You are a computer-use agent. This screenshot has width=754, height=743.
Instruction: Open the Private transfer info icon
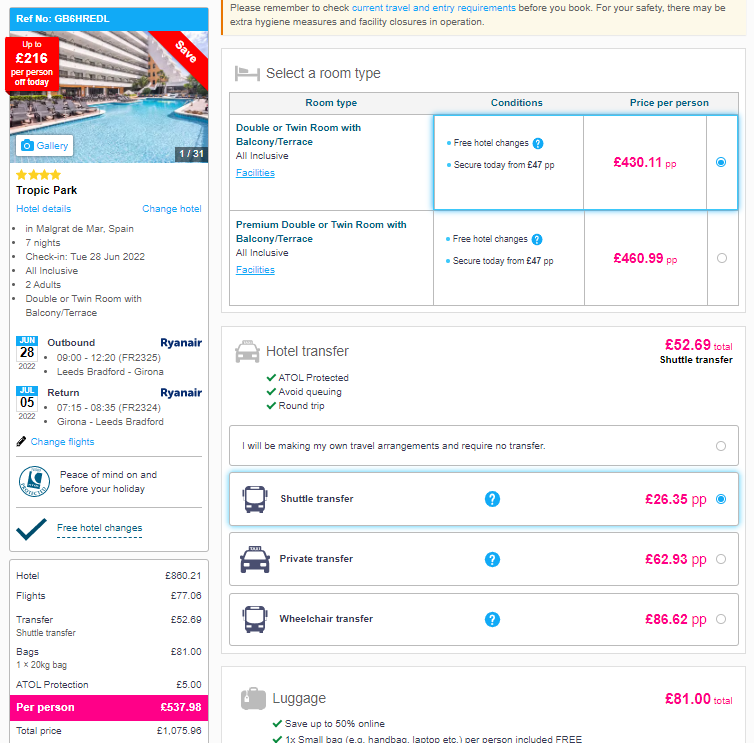click(492, 559)
